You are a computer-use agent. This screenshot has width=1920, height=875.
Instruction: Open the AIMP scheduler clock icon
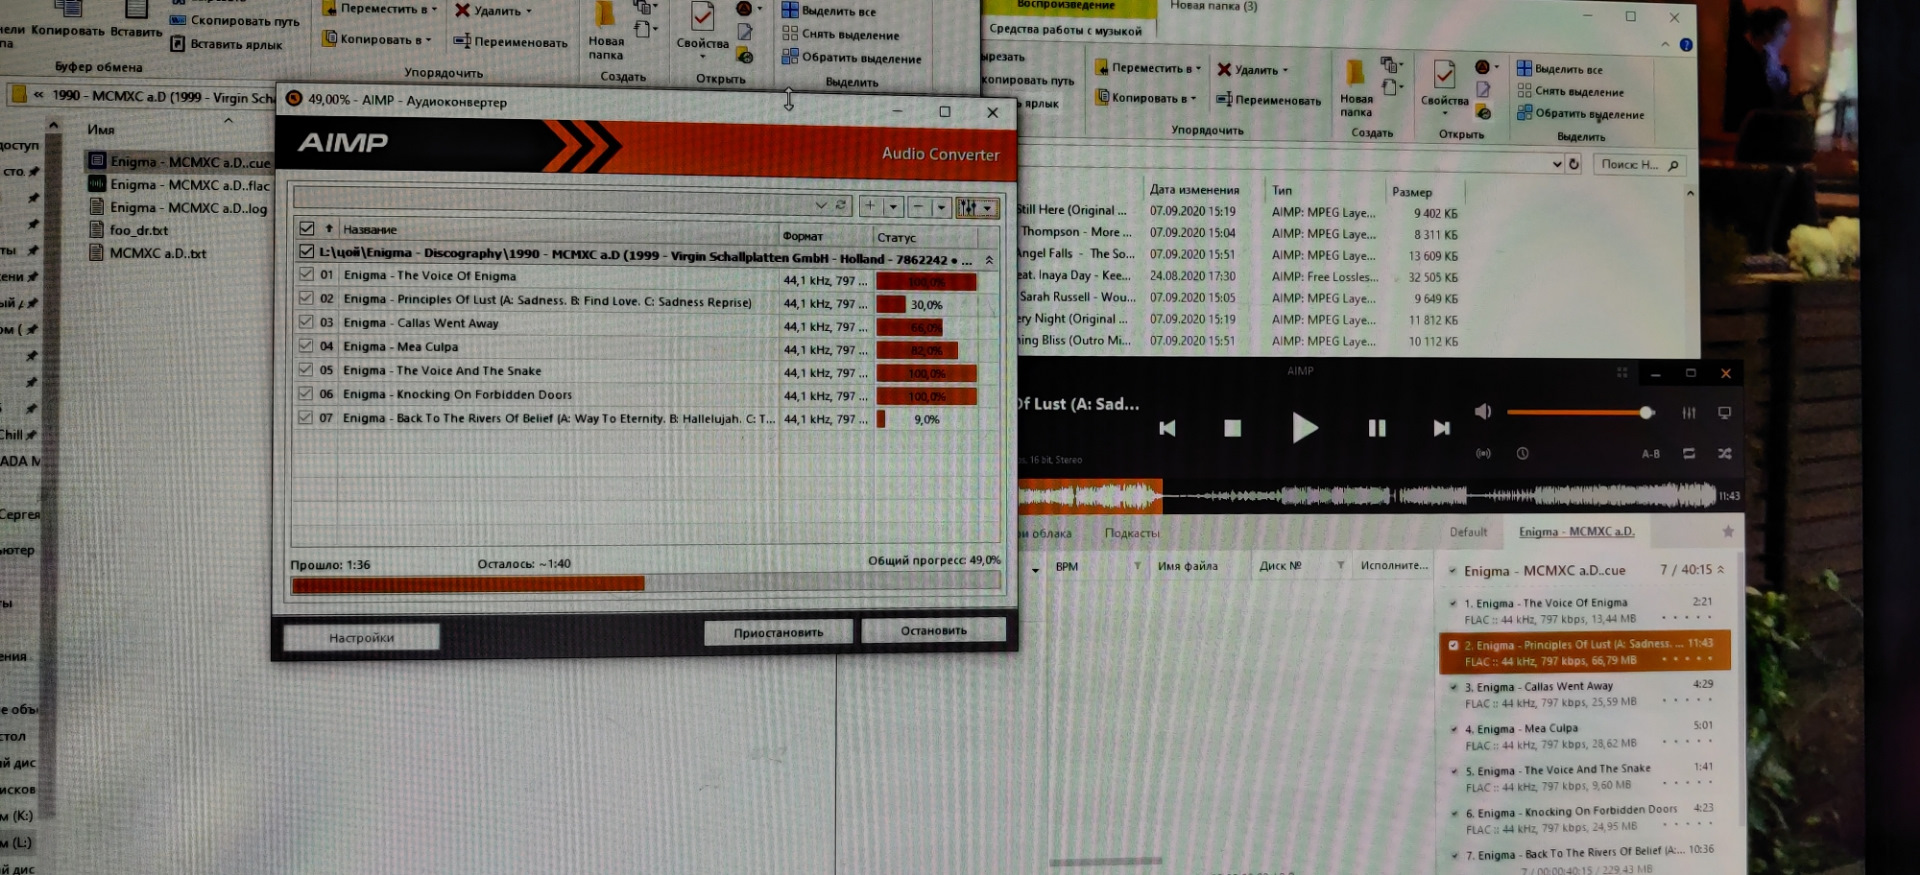coord(1522,454)
